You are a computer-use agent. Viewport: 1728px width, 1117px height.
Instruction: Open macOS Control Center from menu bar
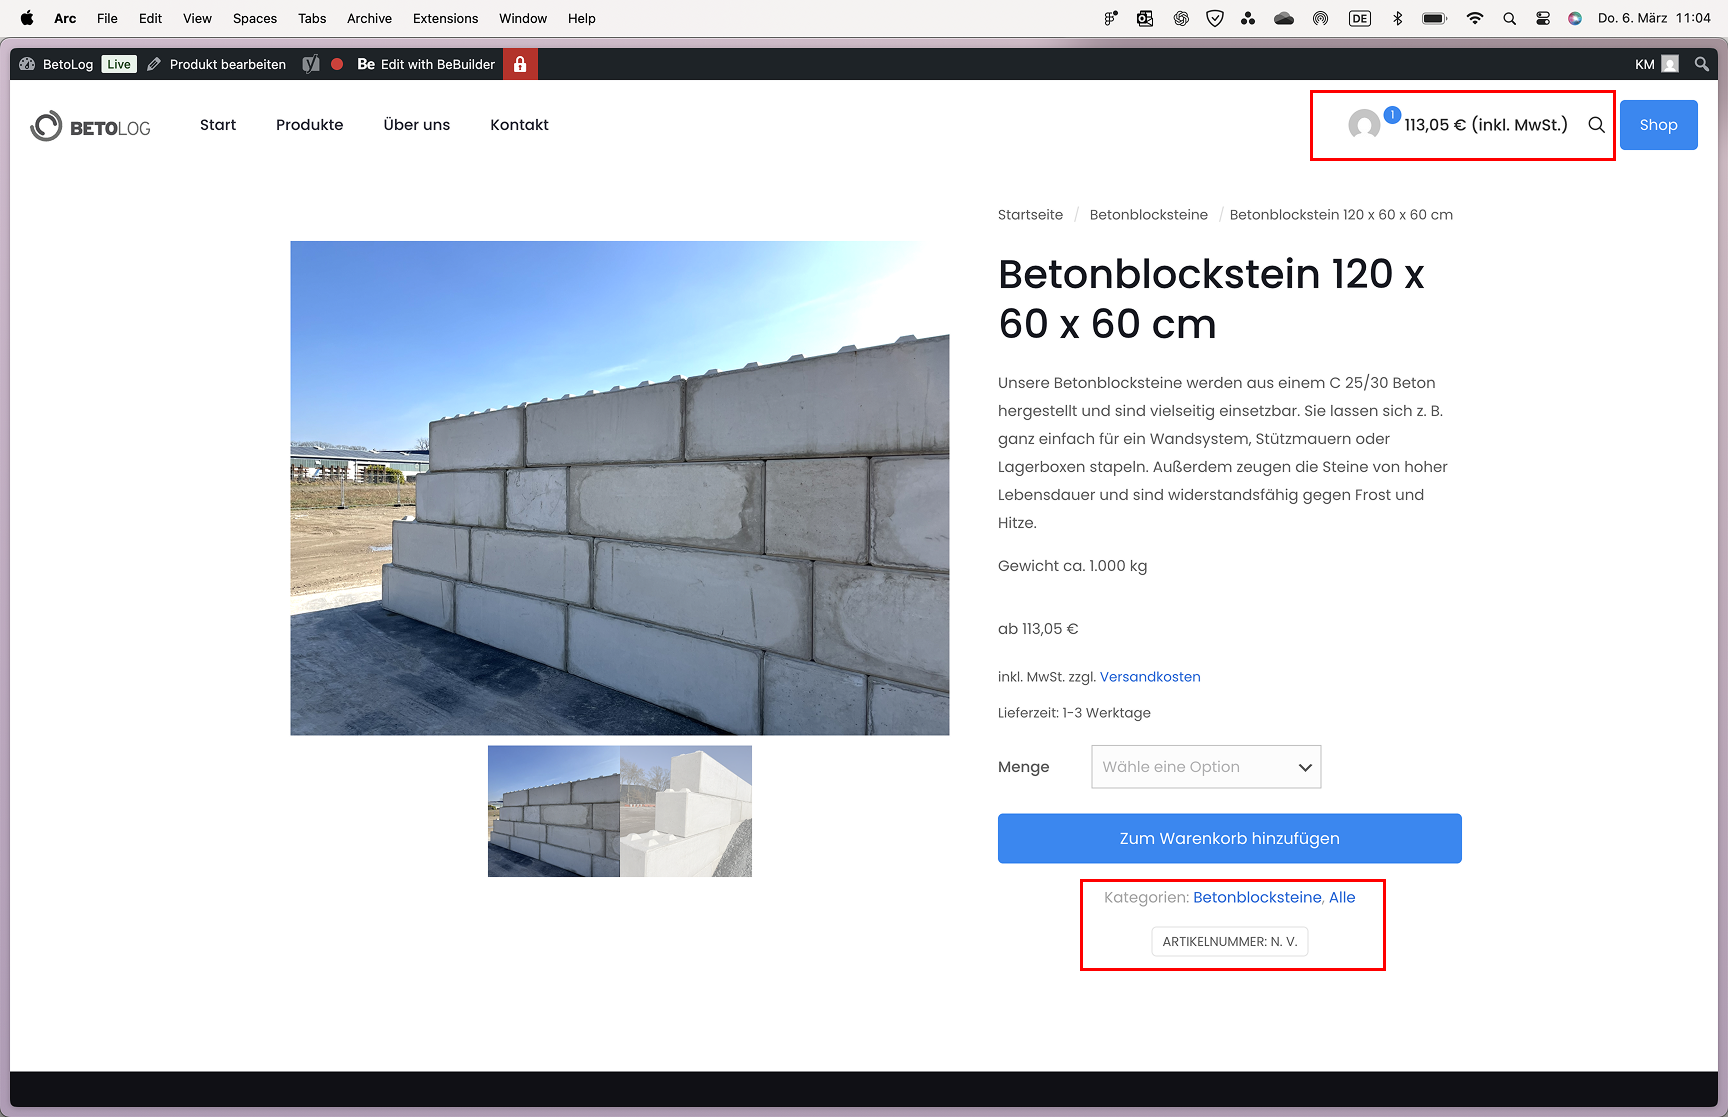click(1543, 18)
